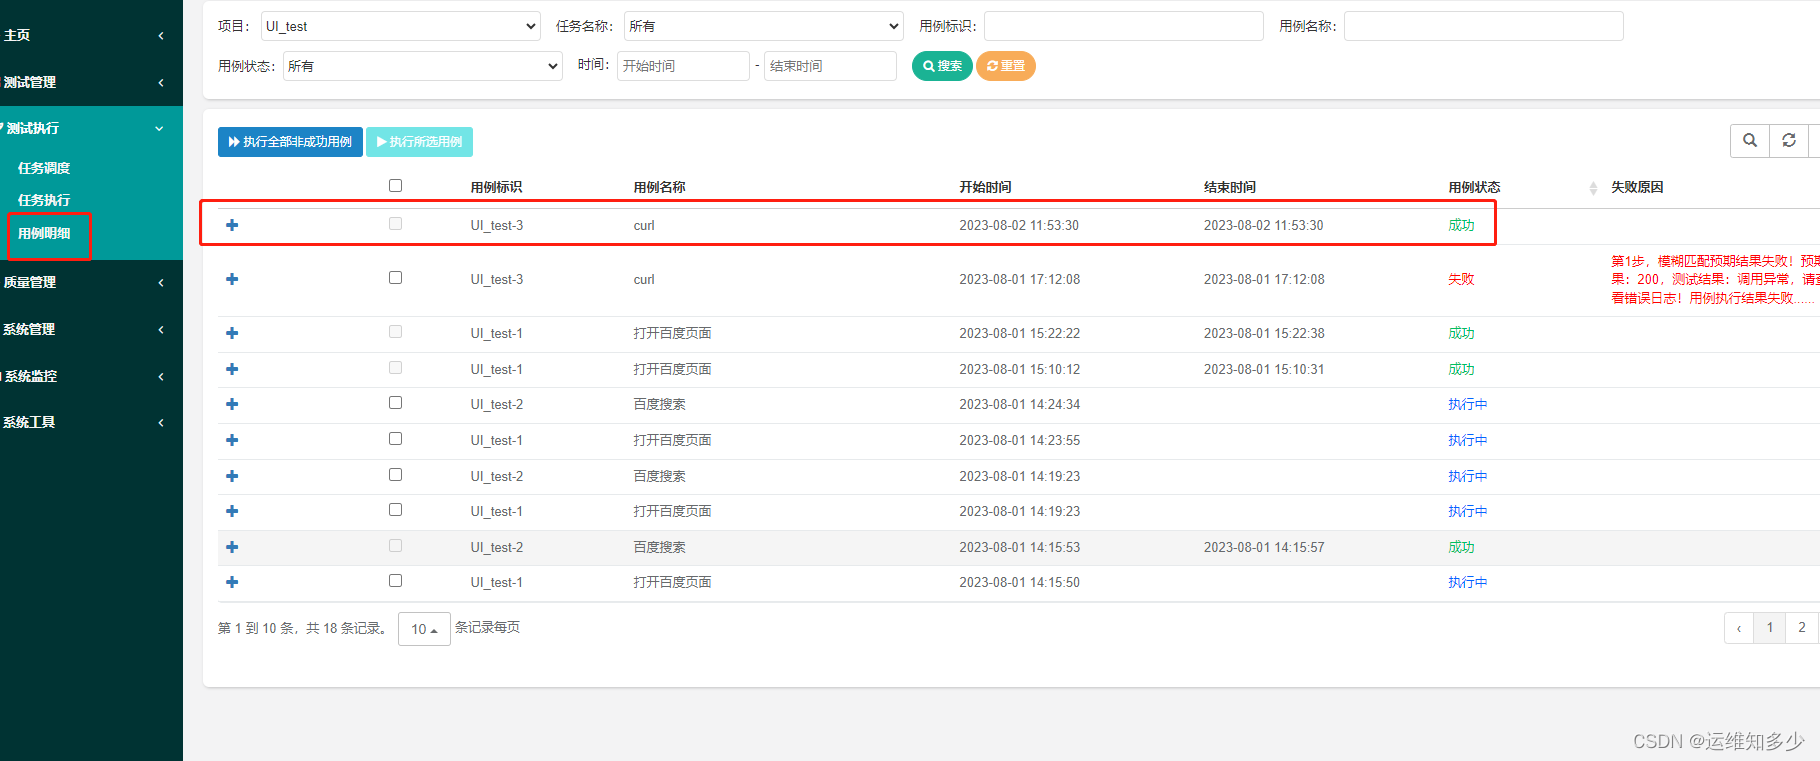Click the 结束时间 date input
Screen dimensions: 1820x761
tap(830, 66)
